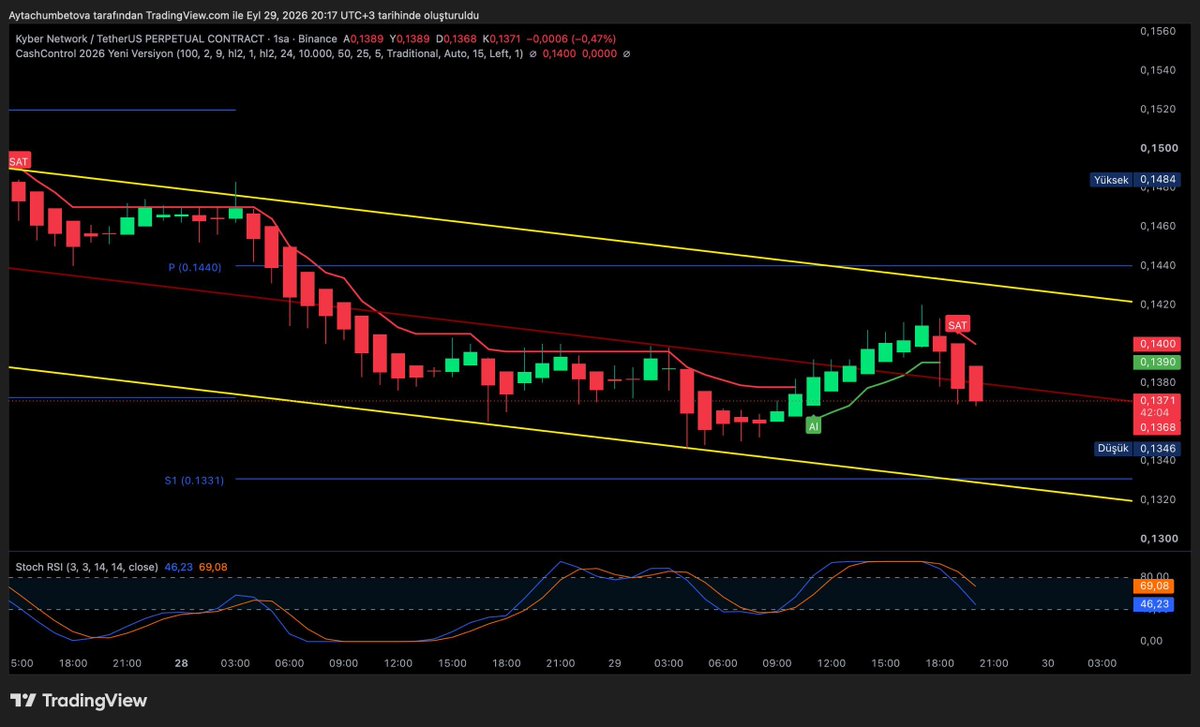
Task: Click the A0,1389 open value in the legend
Action: 365,38
